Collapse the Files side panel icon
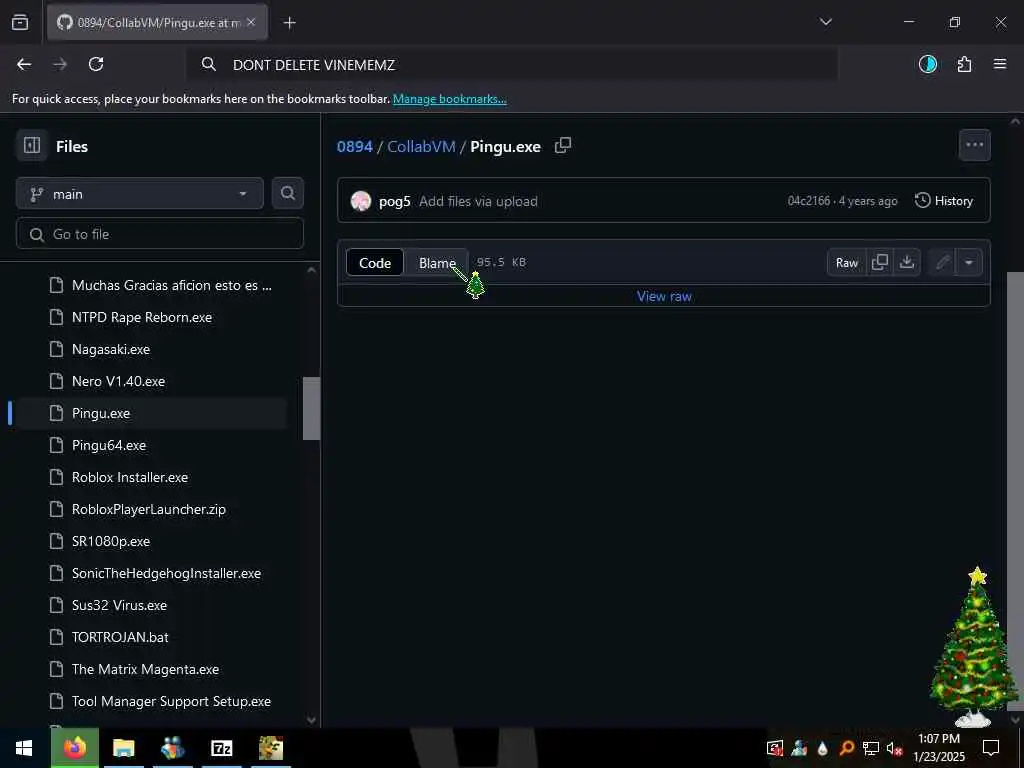Image resolution: width=1024 pixels, height=768 pixels. (32, 146)
